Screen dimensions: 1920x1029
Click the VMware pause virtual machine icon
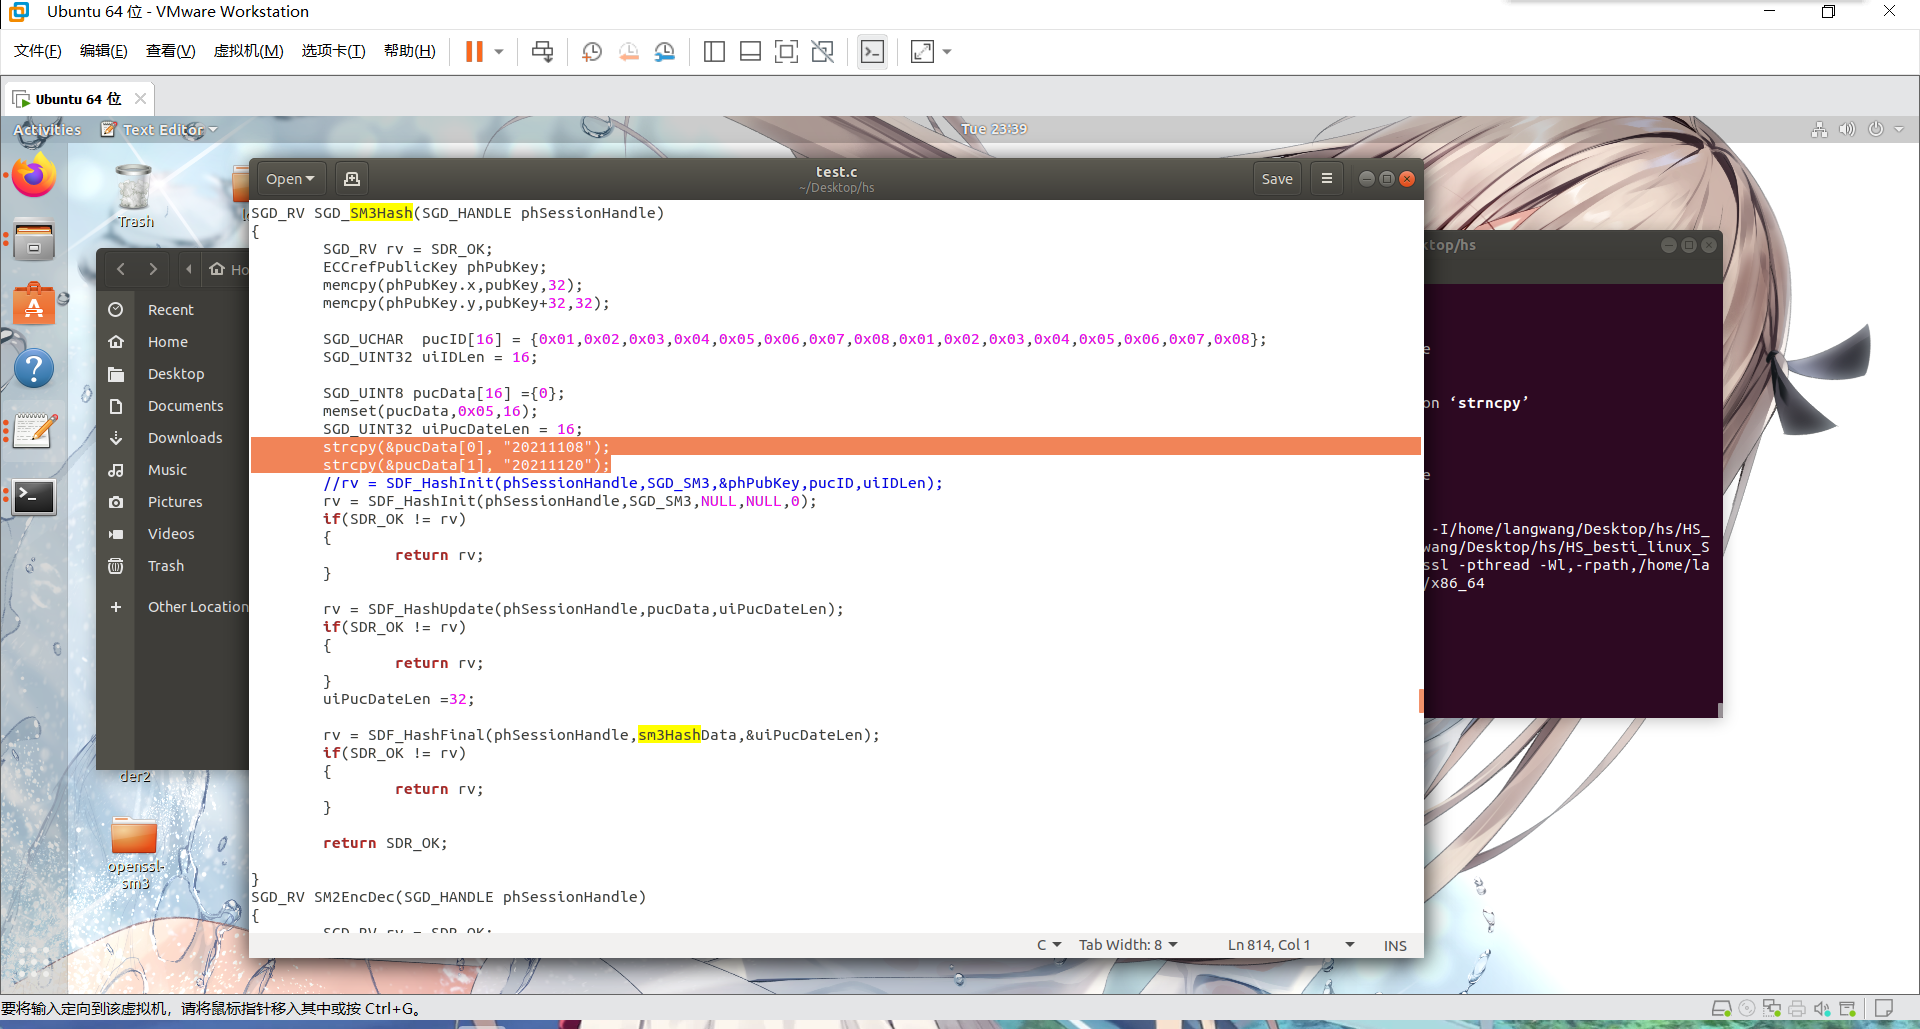tap(474, 51)
